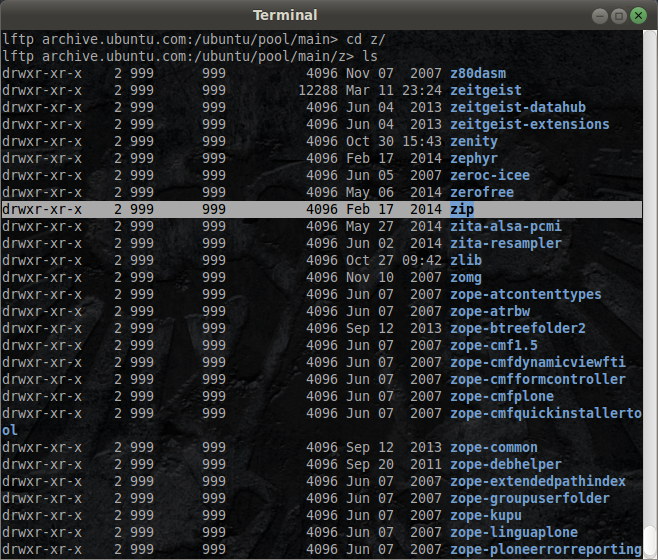Click the zerofree directory entry
Screen dimensions: 658x560
pos(482,192)
